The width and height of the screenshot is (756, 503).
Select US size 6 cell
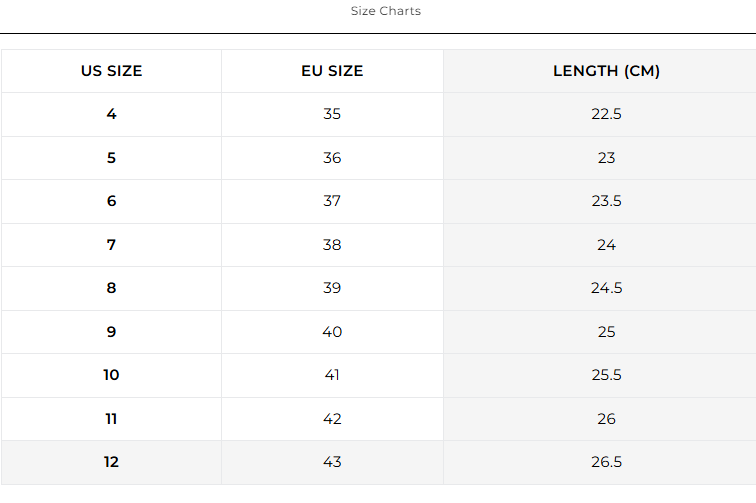coord(111,201)
